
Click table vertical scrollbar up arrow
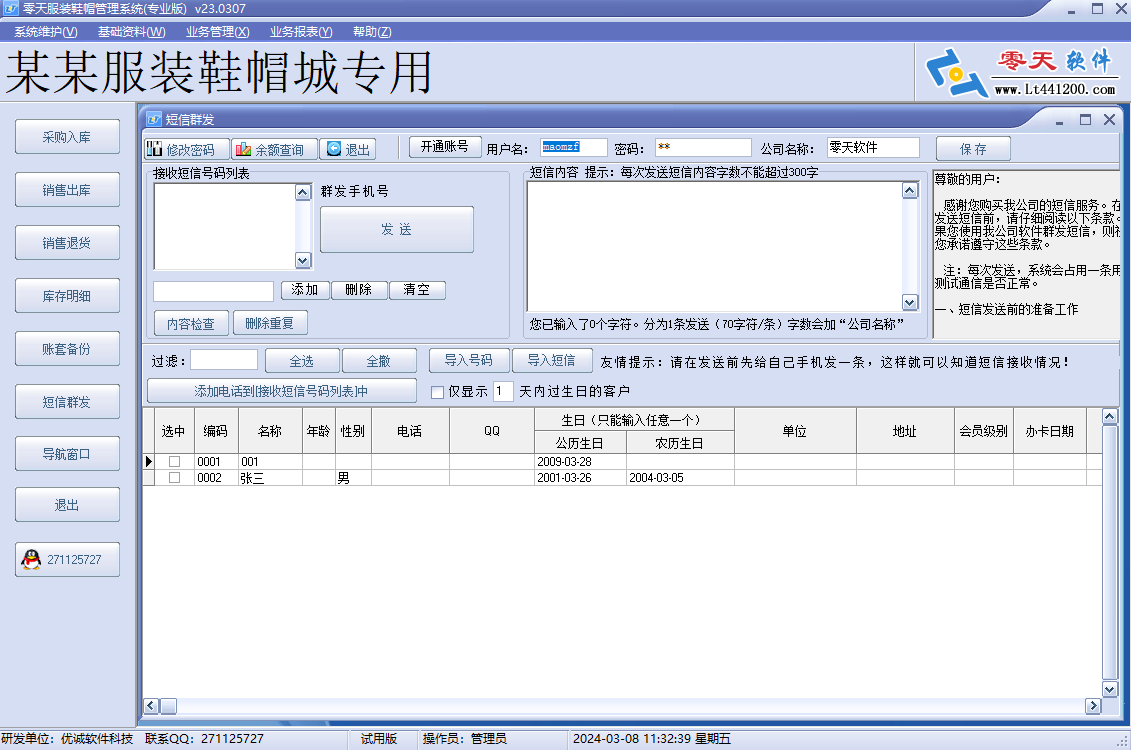coord(1110,416)
